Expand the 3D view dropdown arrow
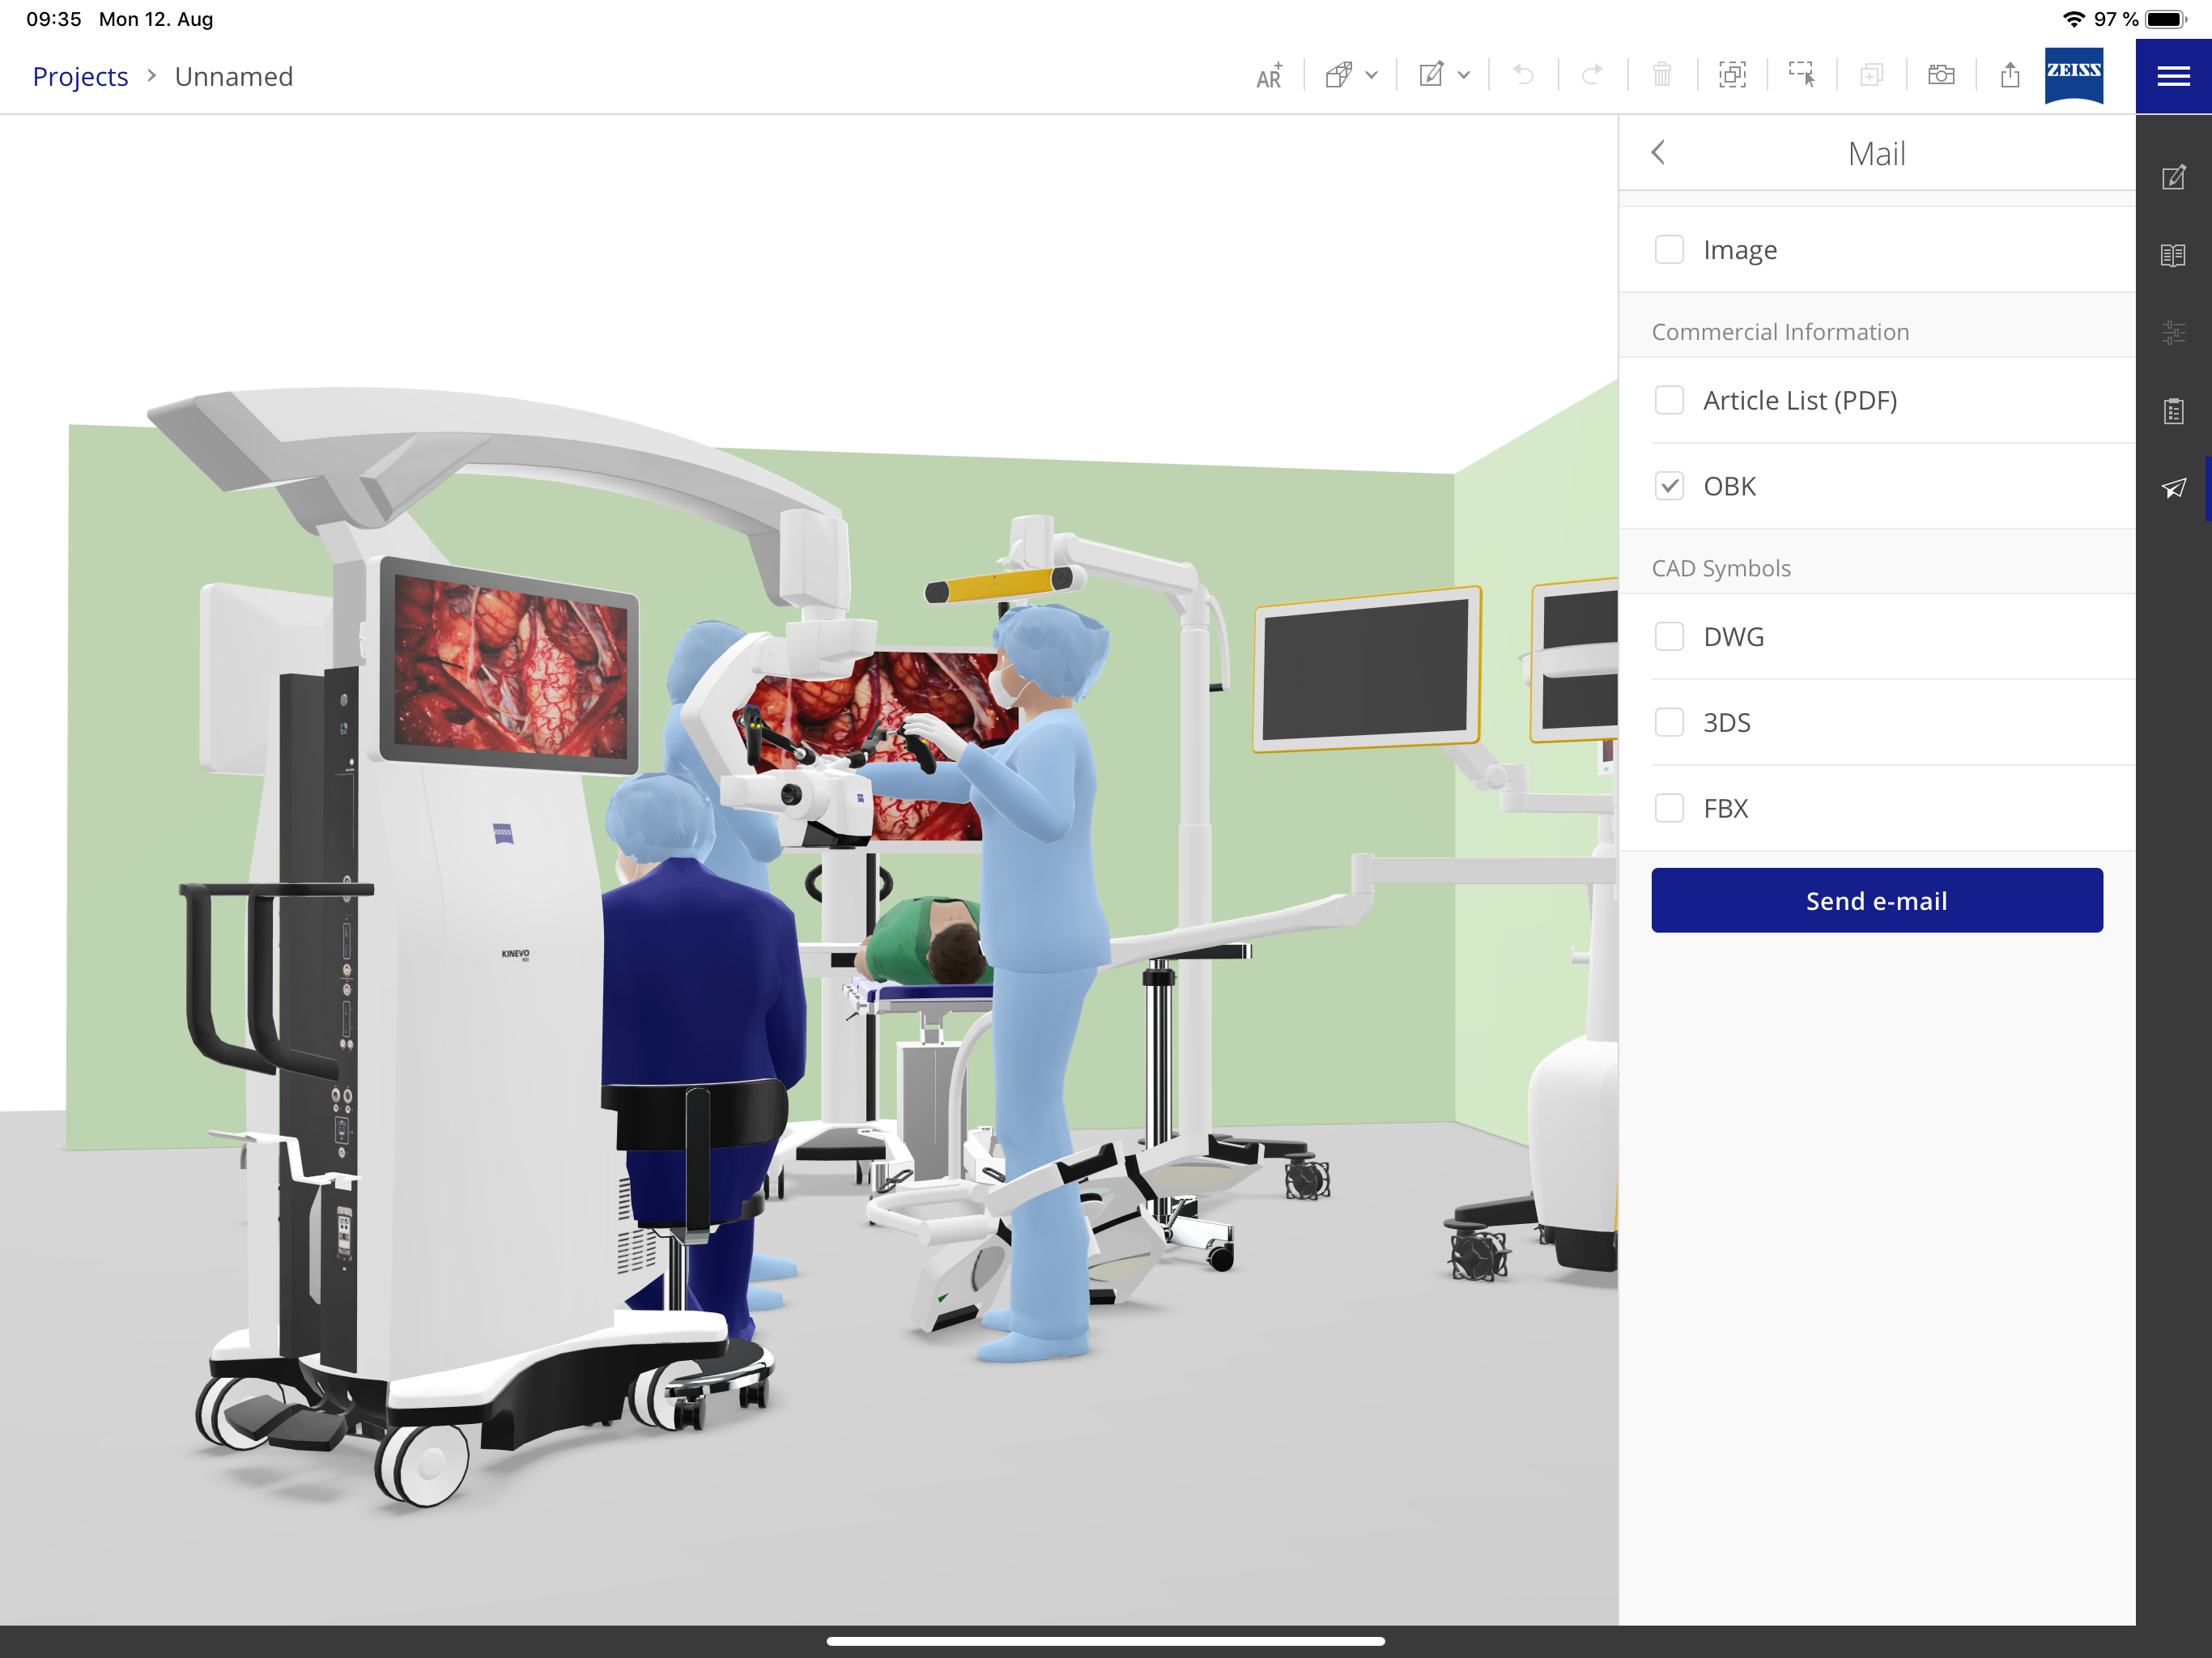The width and height of the screenshot is (2212, 1658). click(x=1372, y=76)
